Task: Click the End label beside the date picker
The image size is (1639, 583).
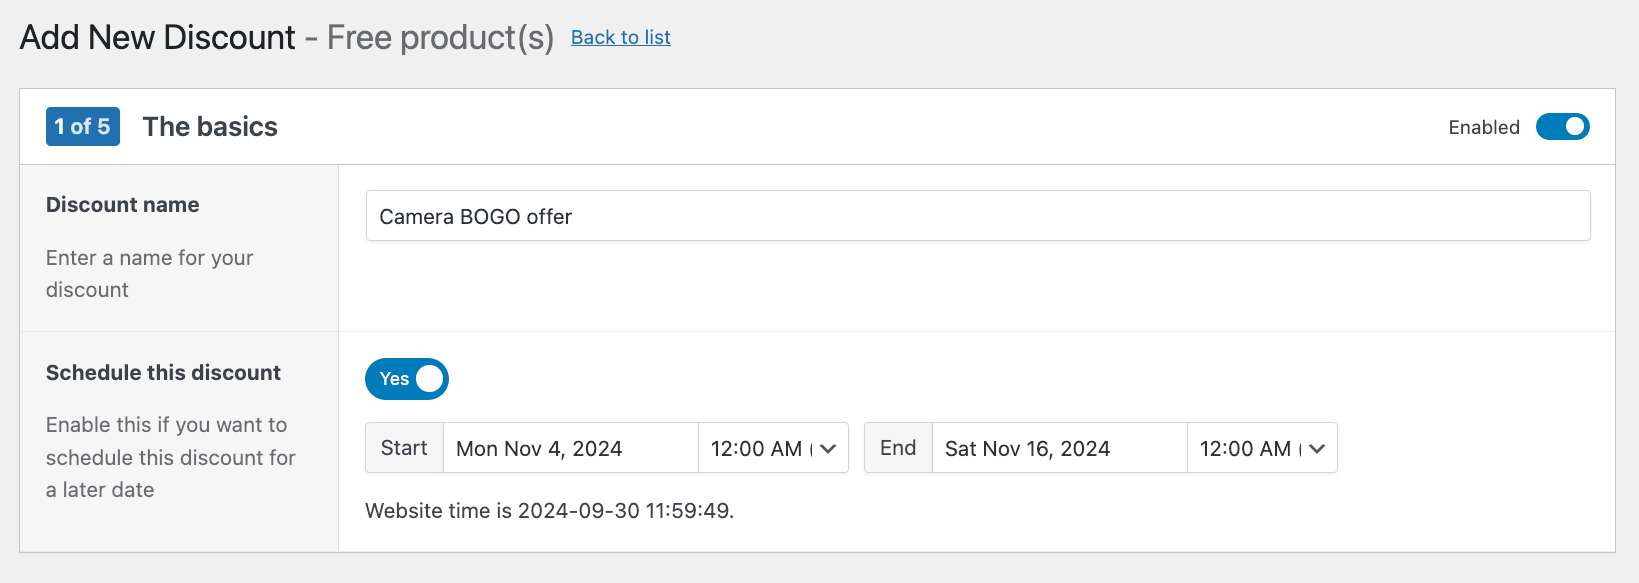Action: 897,448
